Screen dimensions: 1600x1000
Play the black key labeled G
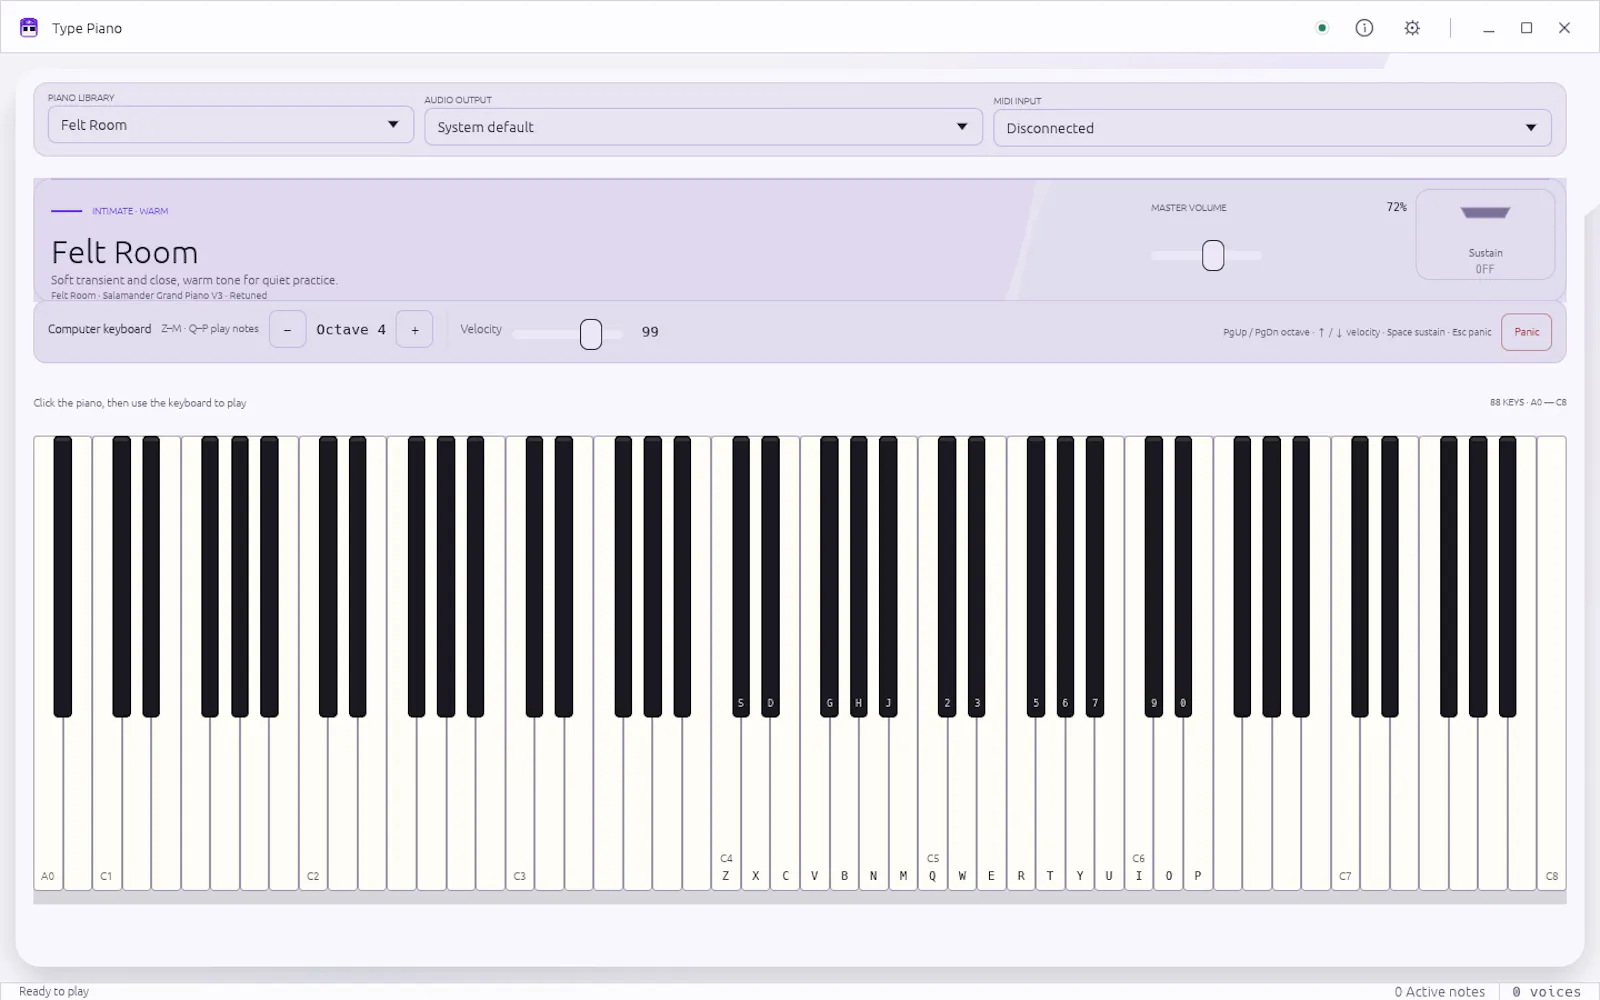[x=829, y=577]
